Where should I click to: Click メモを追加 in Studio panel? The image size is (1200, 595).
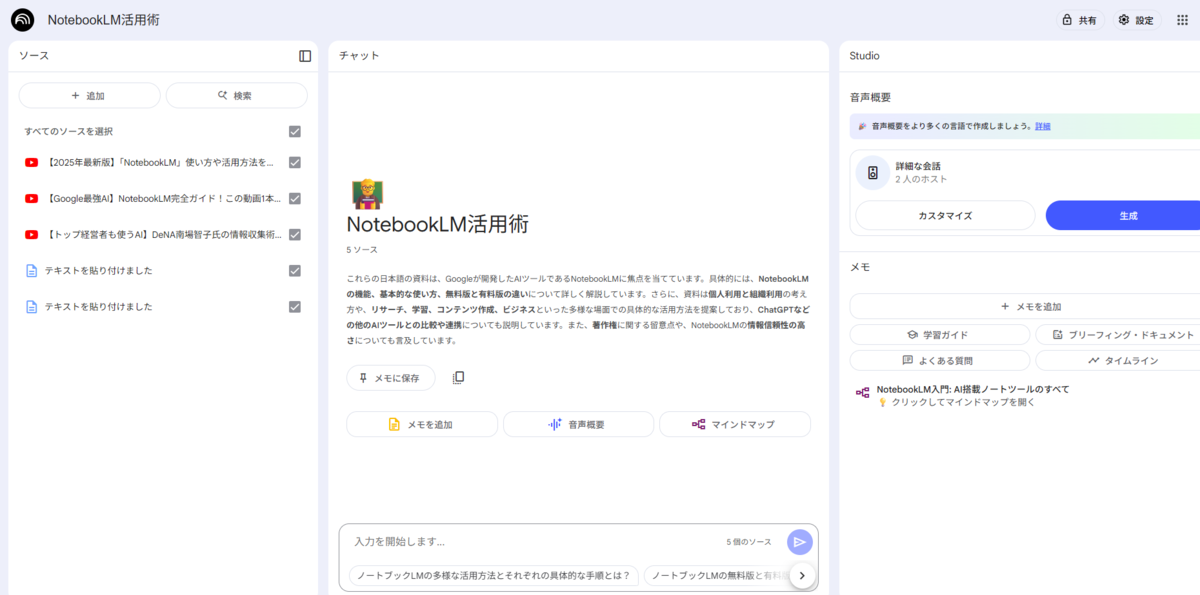click(x=1025, y=306)
